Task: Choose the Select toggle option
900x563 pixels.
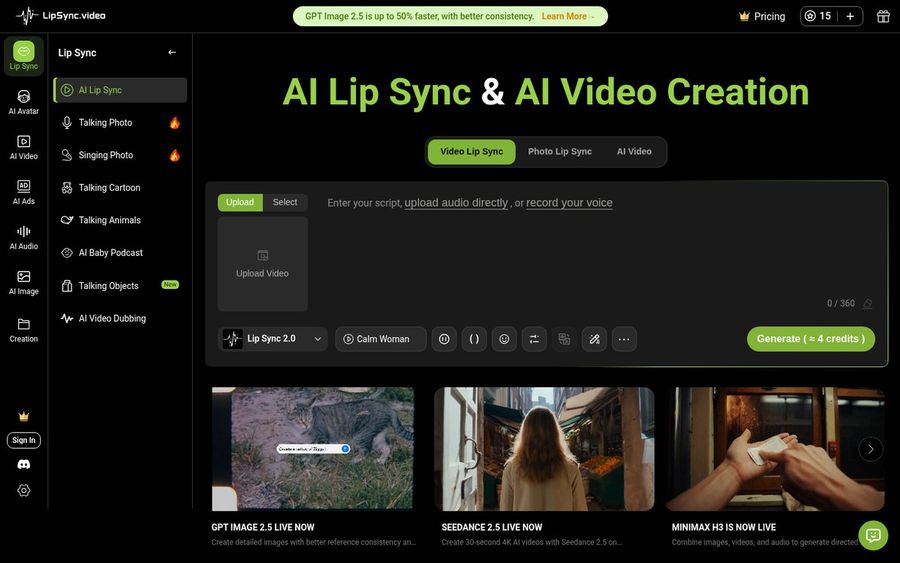Action: 285,202
